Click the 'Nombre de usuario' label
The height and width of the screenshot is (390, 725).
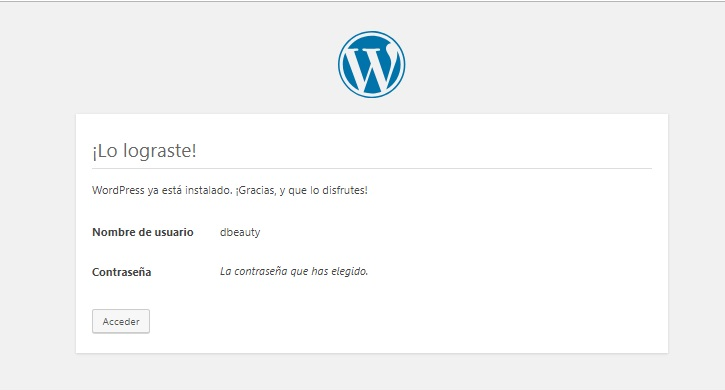143,232
